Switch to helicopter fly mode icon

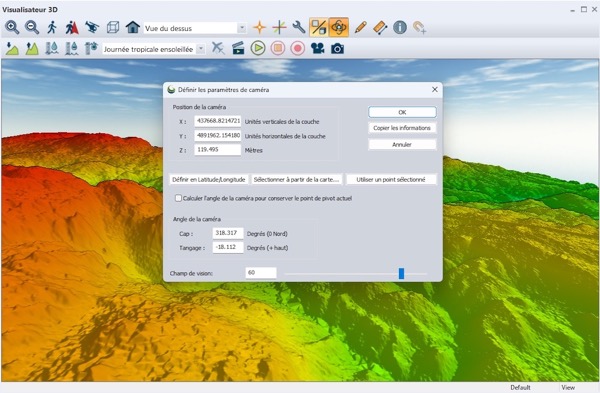tap(92, 28)
